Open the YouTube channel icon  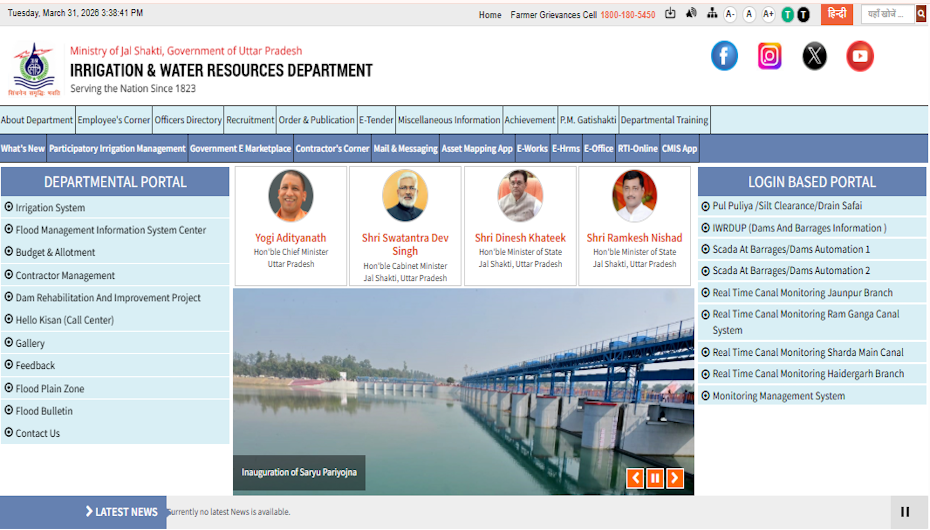pyautogui.click(x=859, y=56)
